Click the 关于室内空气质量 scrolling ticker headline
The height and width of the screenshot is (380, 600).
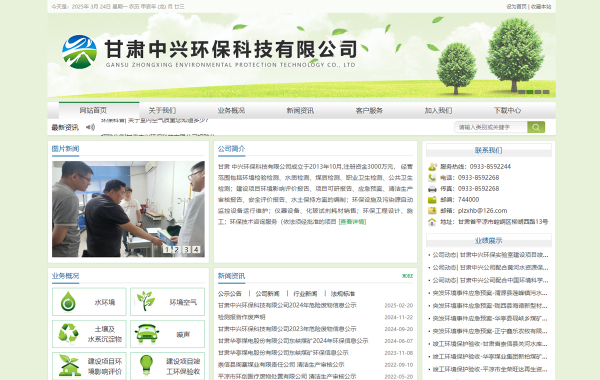[155, 120]
